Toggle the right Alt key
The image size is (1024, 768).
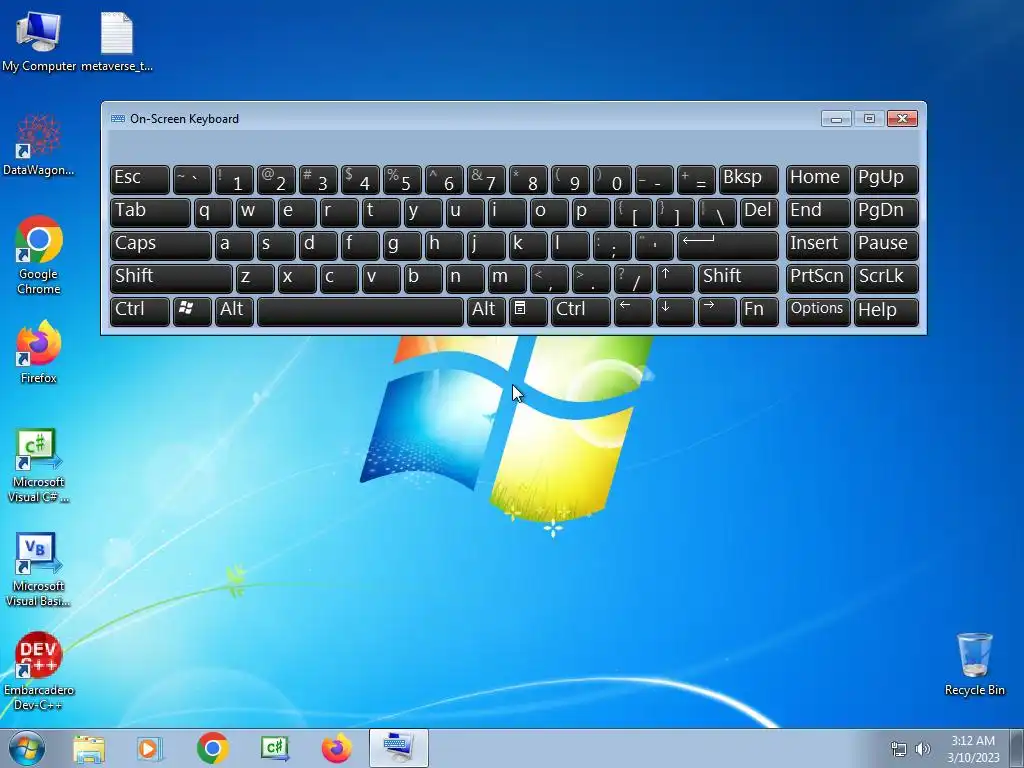[486, 311]
